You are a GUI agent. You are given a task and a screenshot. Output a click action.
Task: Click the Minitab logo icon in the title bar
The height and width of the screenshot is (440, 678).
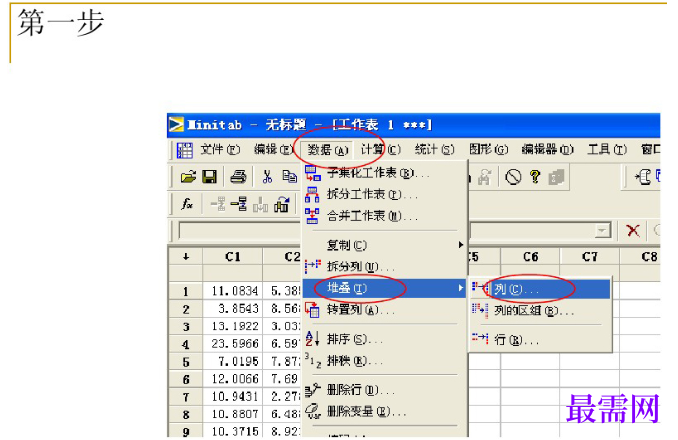click(x=176, y=124)
